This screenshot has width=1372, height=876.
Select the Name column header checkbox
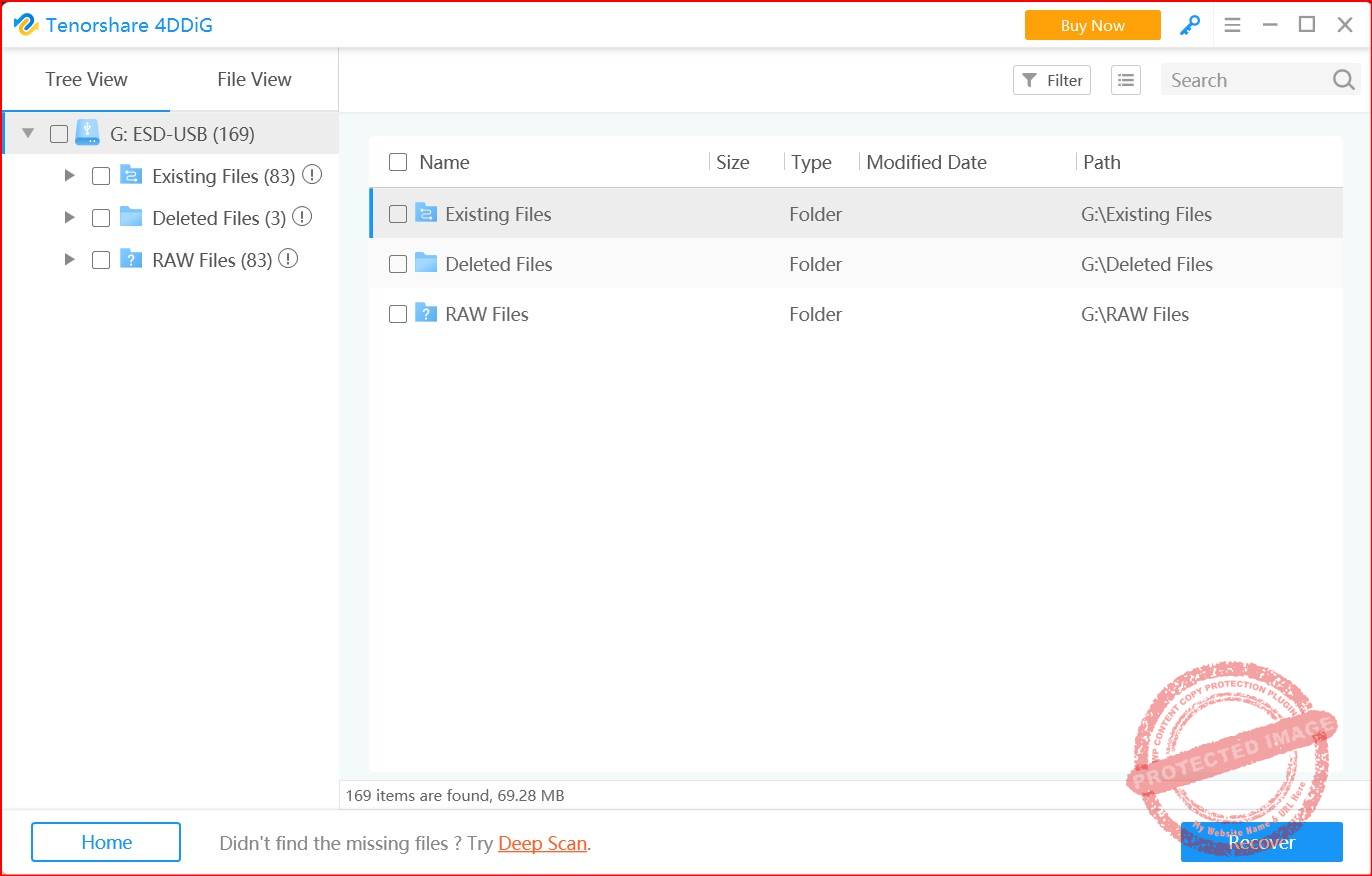pyautogui.click(x=397, y=161)
